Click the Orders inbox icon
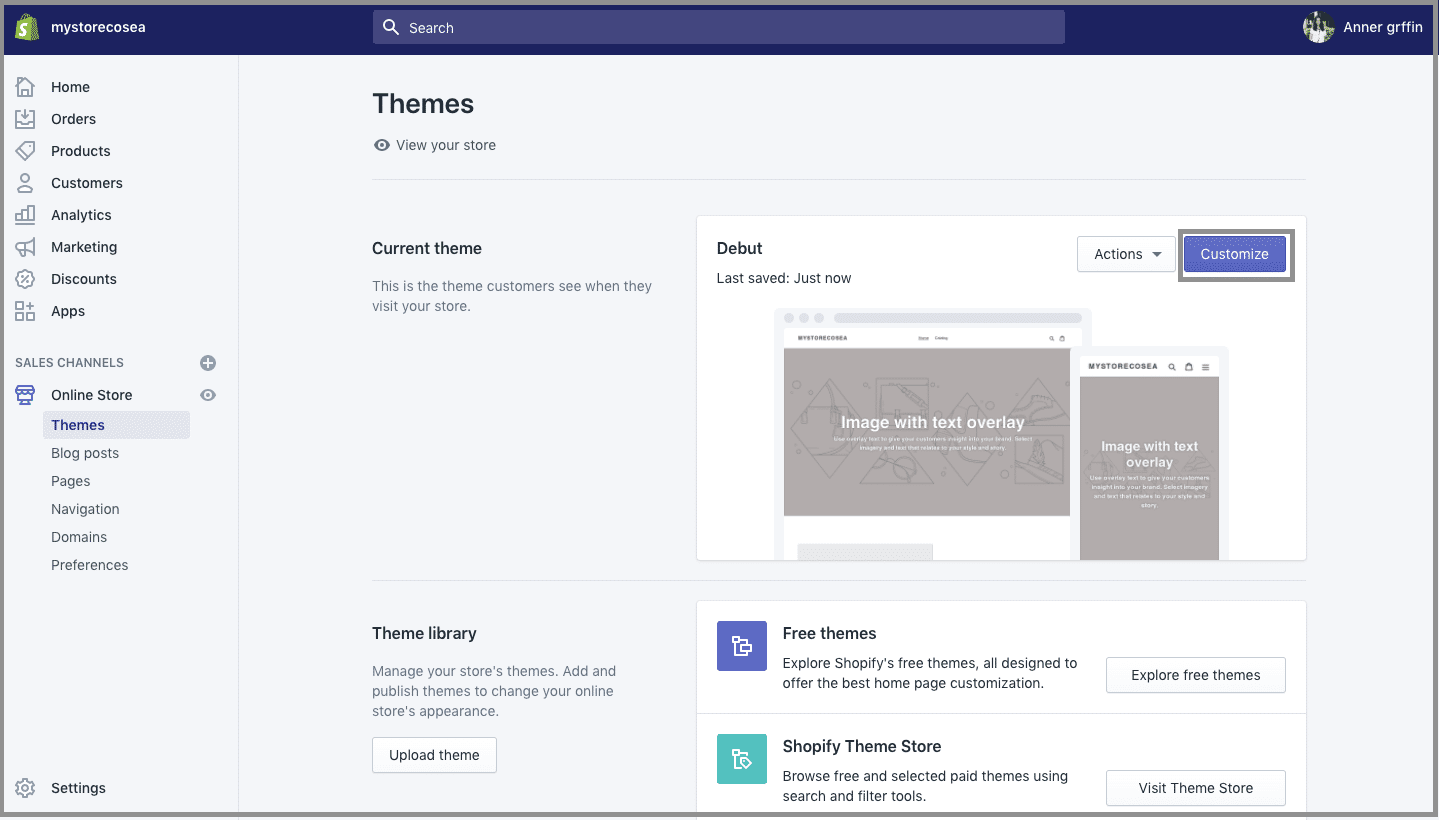 25,119
